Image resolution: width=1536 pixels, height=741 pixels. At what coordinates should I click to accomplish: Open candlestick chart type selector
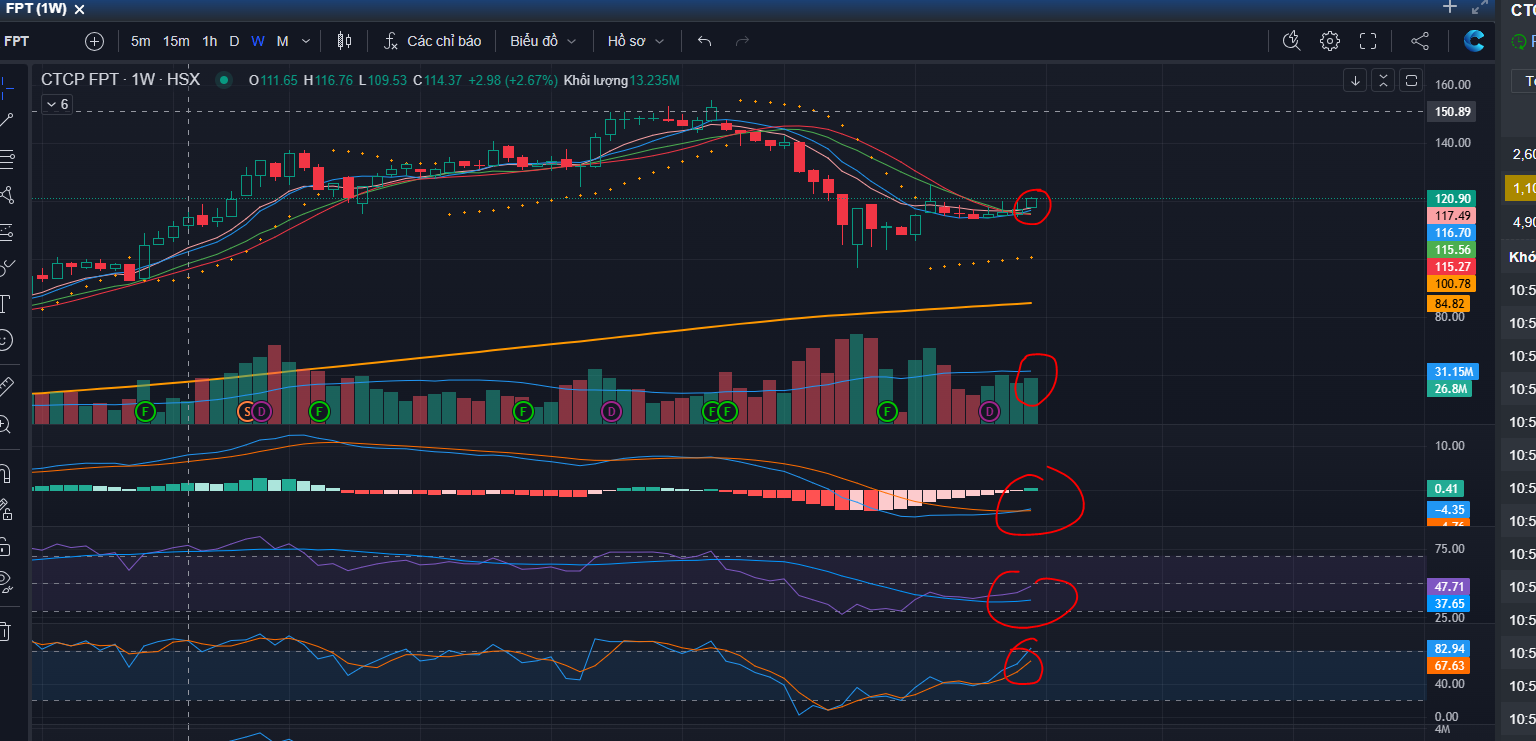345,41
